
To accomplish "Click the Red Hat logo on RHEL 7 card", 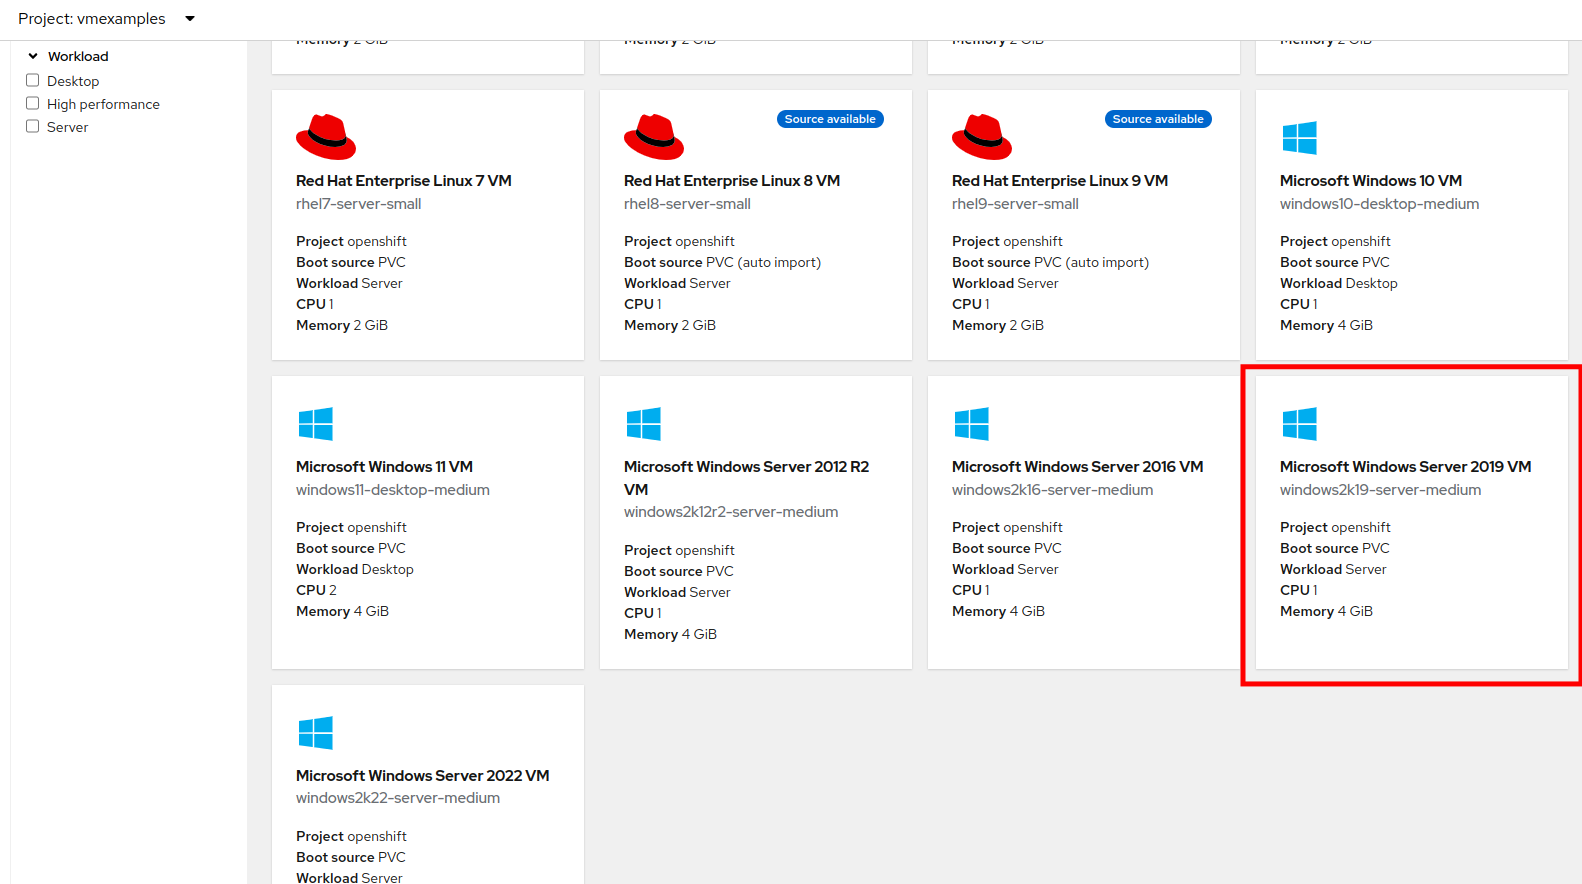I will pyautogui.click(x=326, y=137).
